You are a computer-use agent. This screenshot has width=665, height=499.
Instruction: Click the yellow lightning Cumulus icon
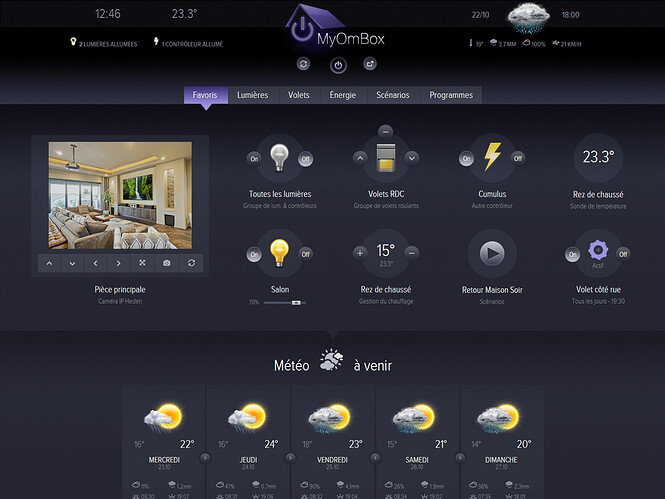492,157
